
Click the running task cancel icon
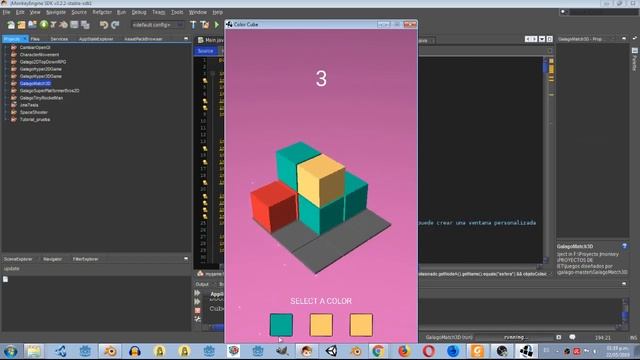click(x=558, y=337)
